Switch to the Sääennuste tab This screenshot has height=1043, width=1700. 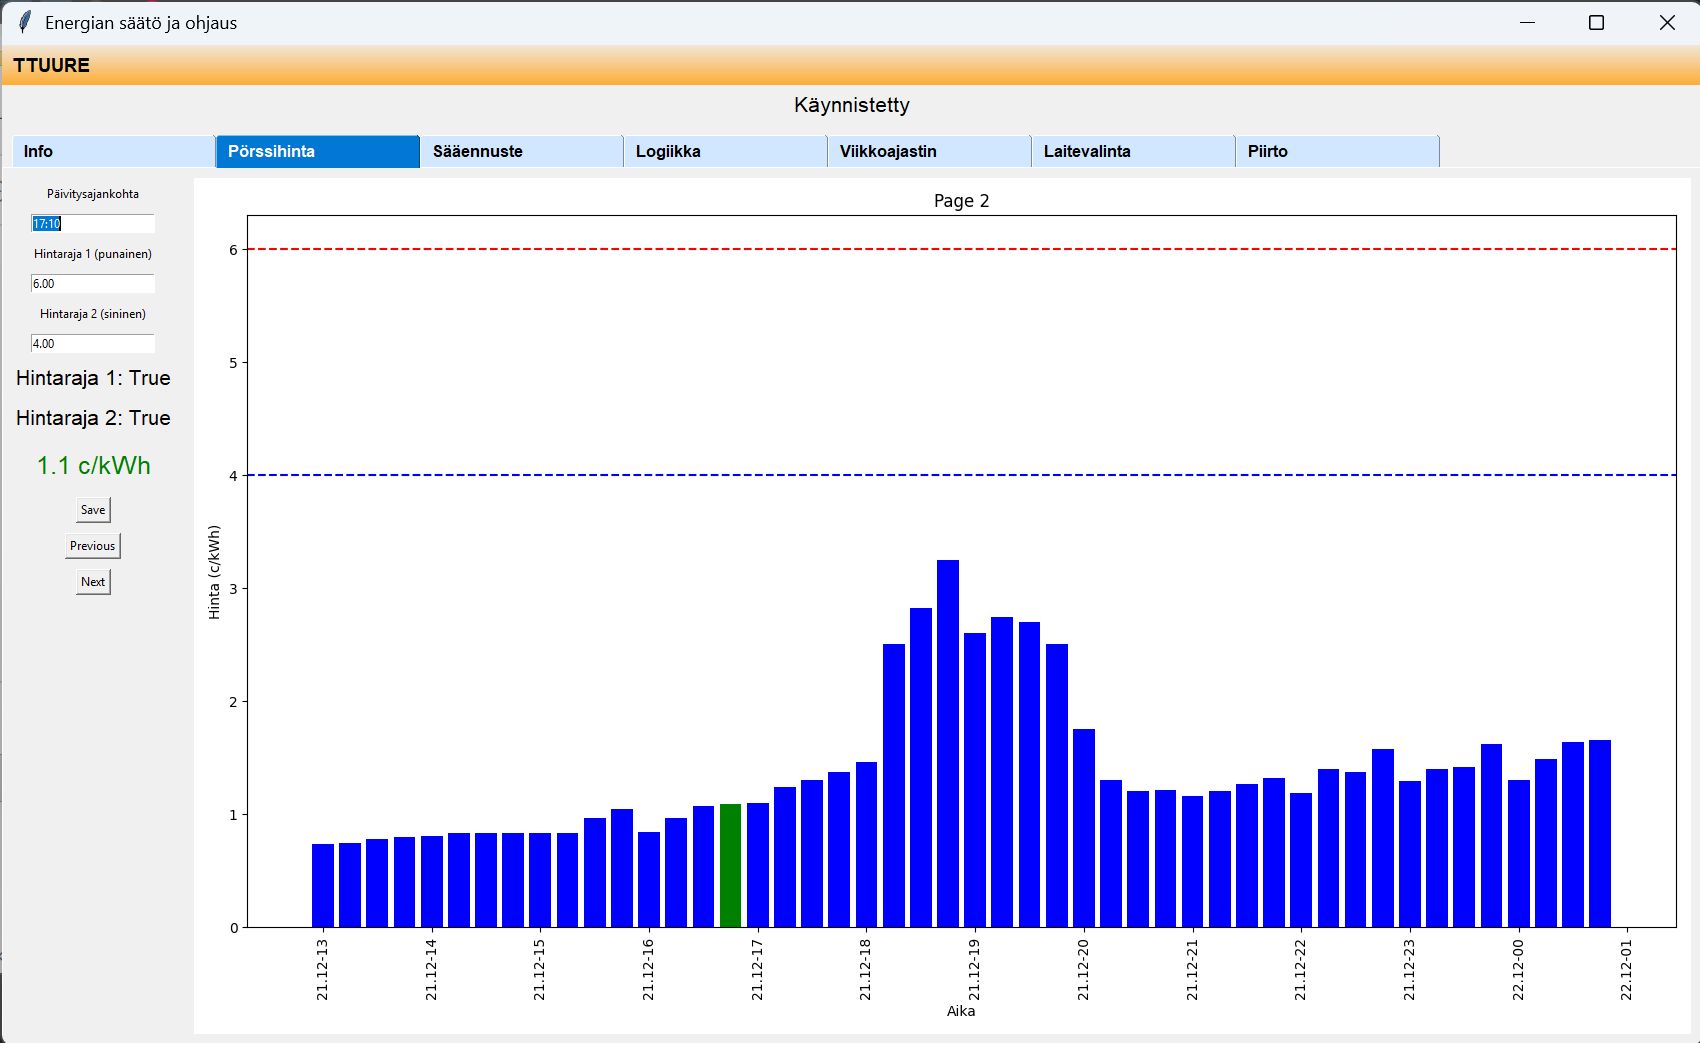(521, 151)
